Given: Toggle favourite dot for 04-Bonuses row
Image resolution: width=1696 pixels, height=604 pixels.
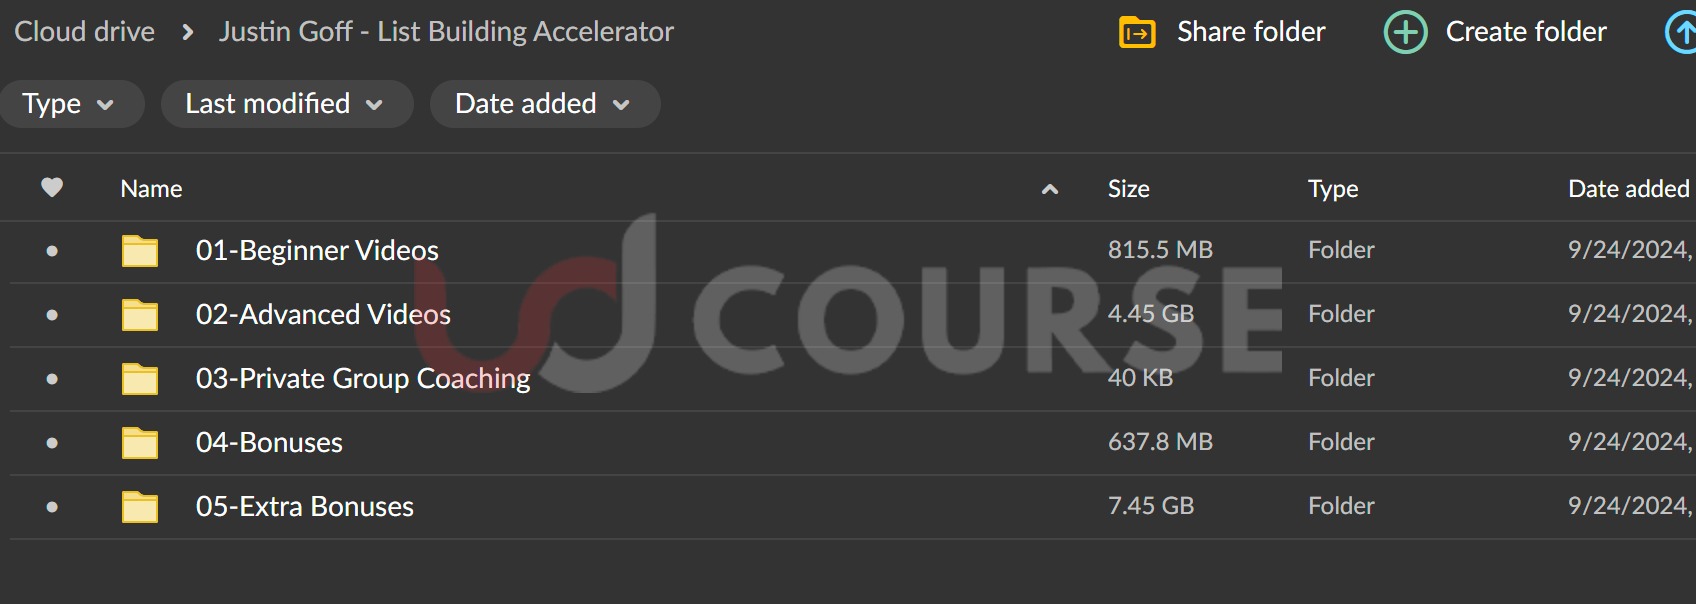Looking at the screenshot, I should point(52,443).
